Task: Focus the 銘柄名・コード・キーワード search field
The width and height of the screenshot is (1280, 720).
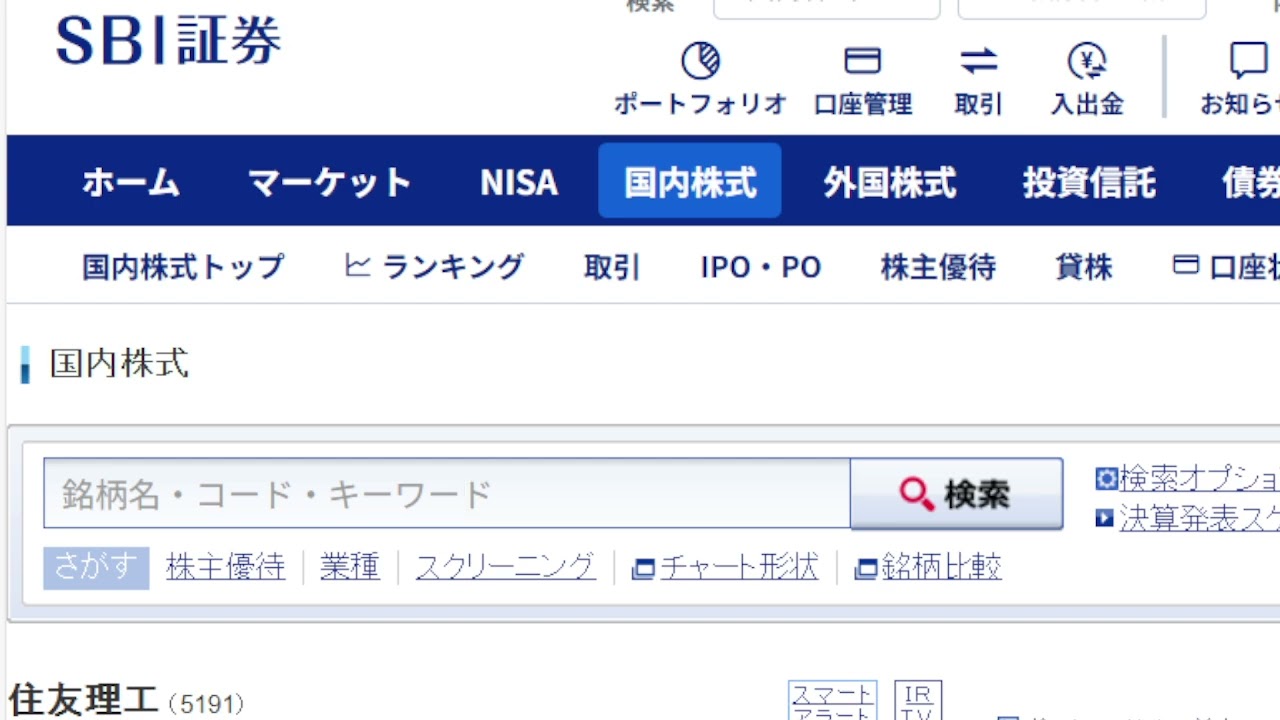Action: (447, 493)
